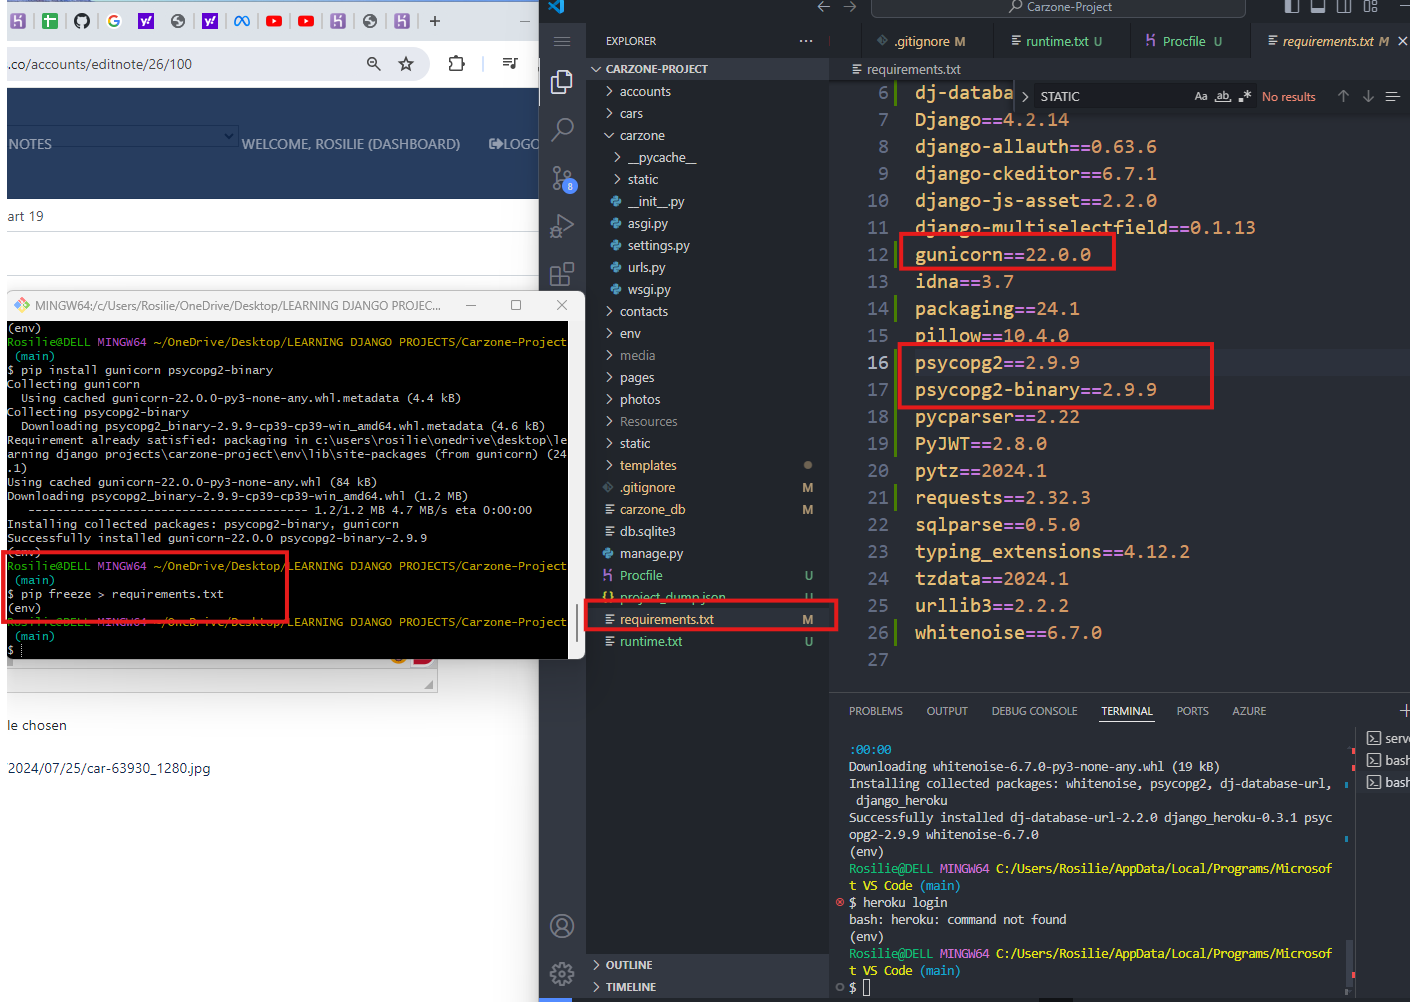Close the requirements.txt editor tab

pyautogui.click(x=1402, y=41)
